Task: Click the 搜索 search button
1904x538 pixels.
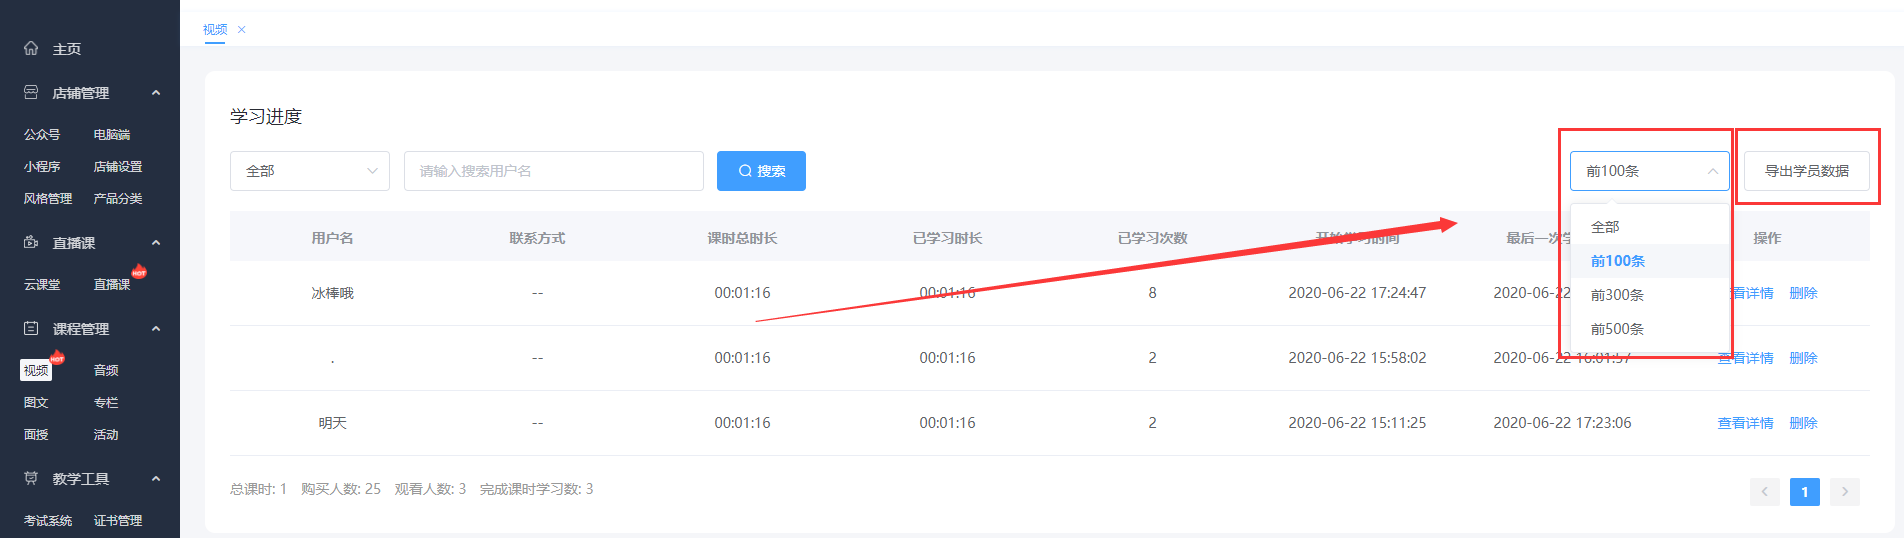Action: pos(761,171)
